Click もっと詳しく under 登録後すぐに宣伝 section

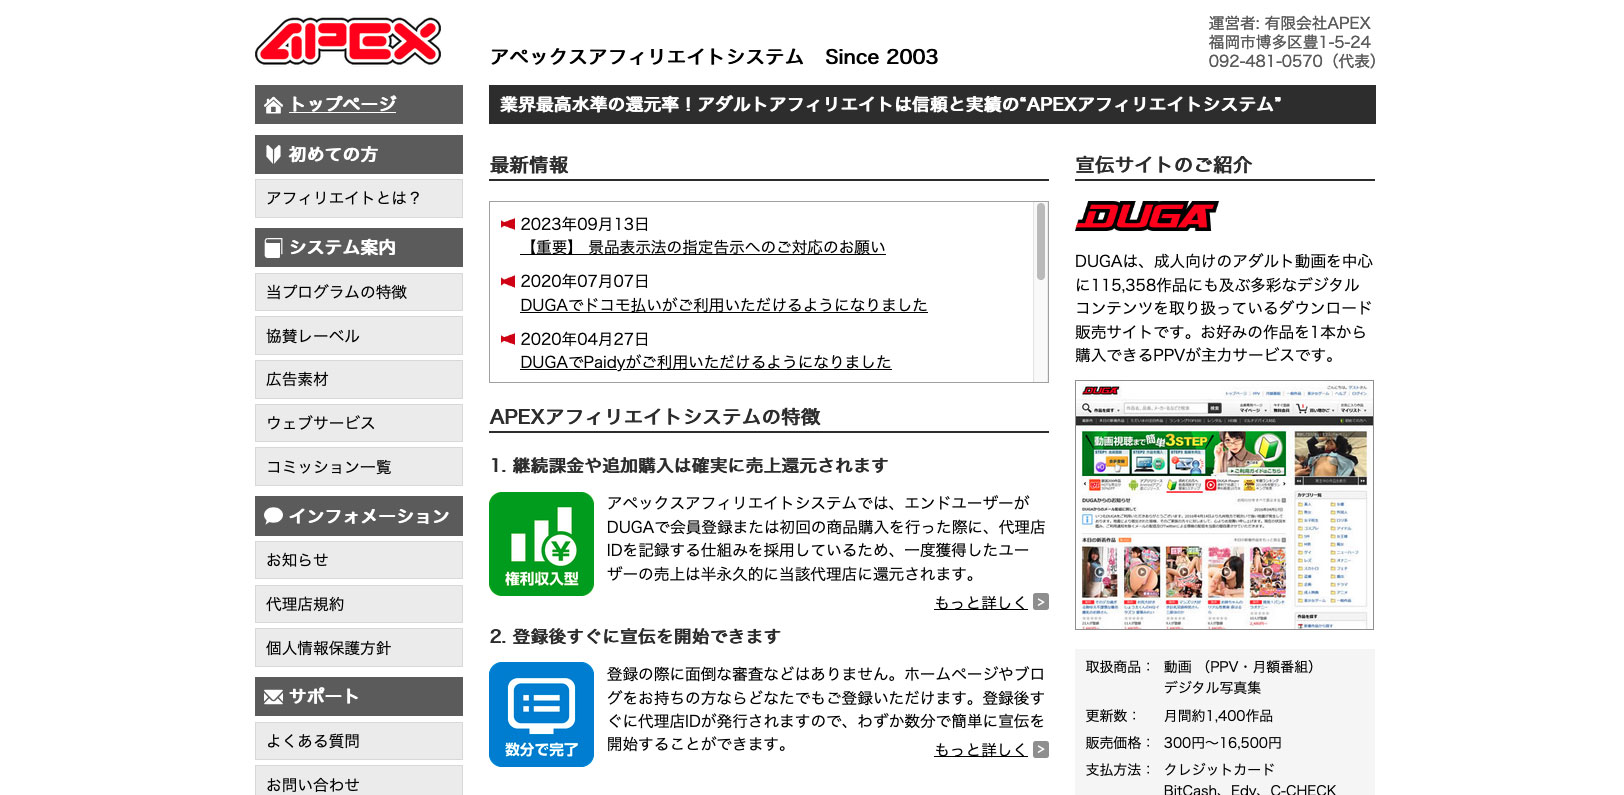coord(980,749)
